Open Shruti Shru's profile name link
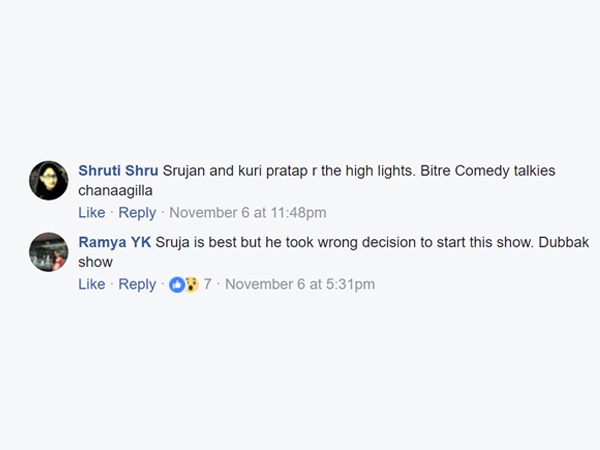This screenshot has height=450, width=600. tap(118, 171)
